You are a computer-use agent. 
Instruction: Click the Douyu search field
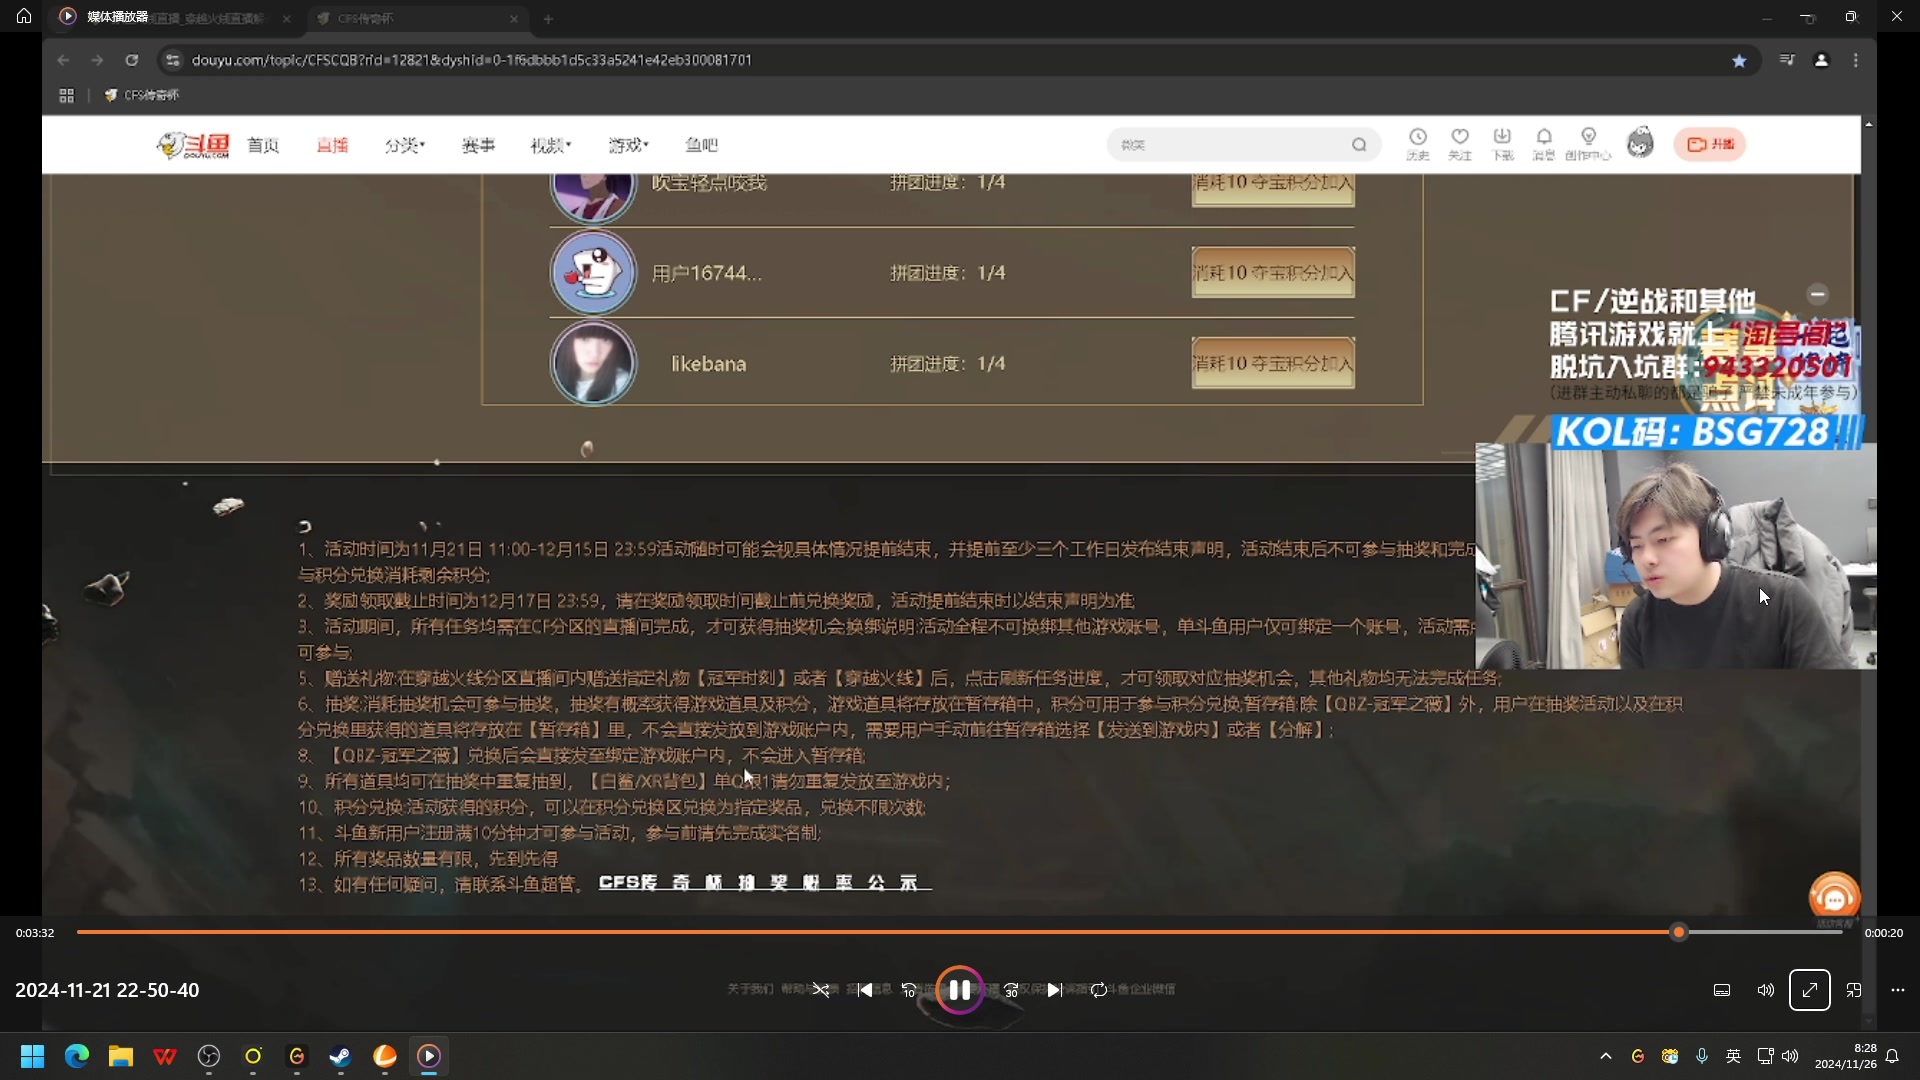[x=1230, y=145]
